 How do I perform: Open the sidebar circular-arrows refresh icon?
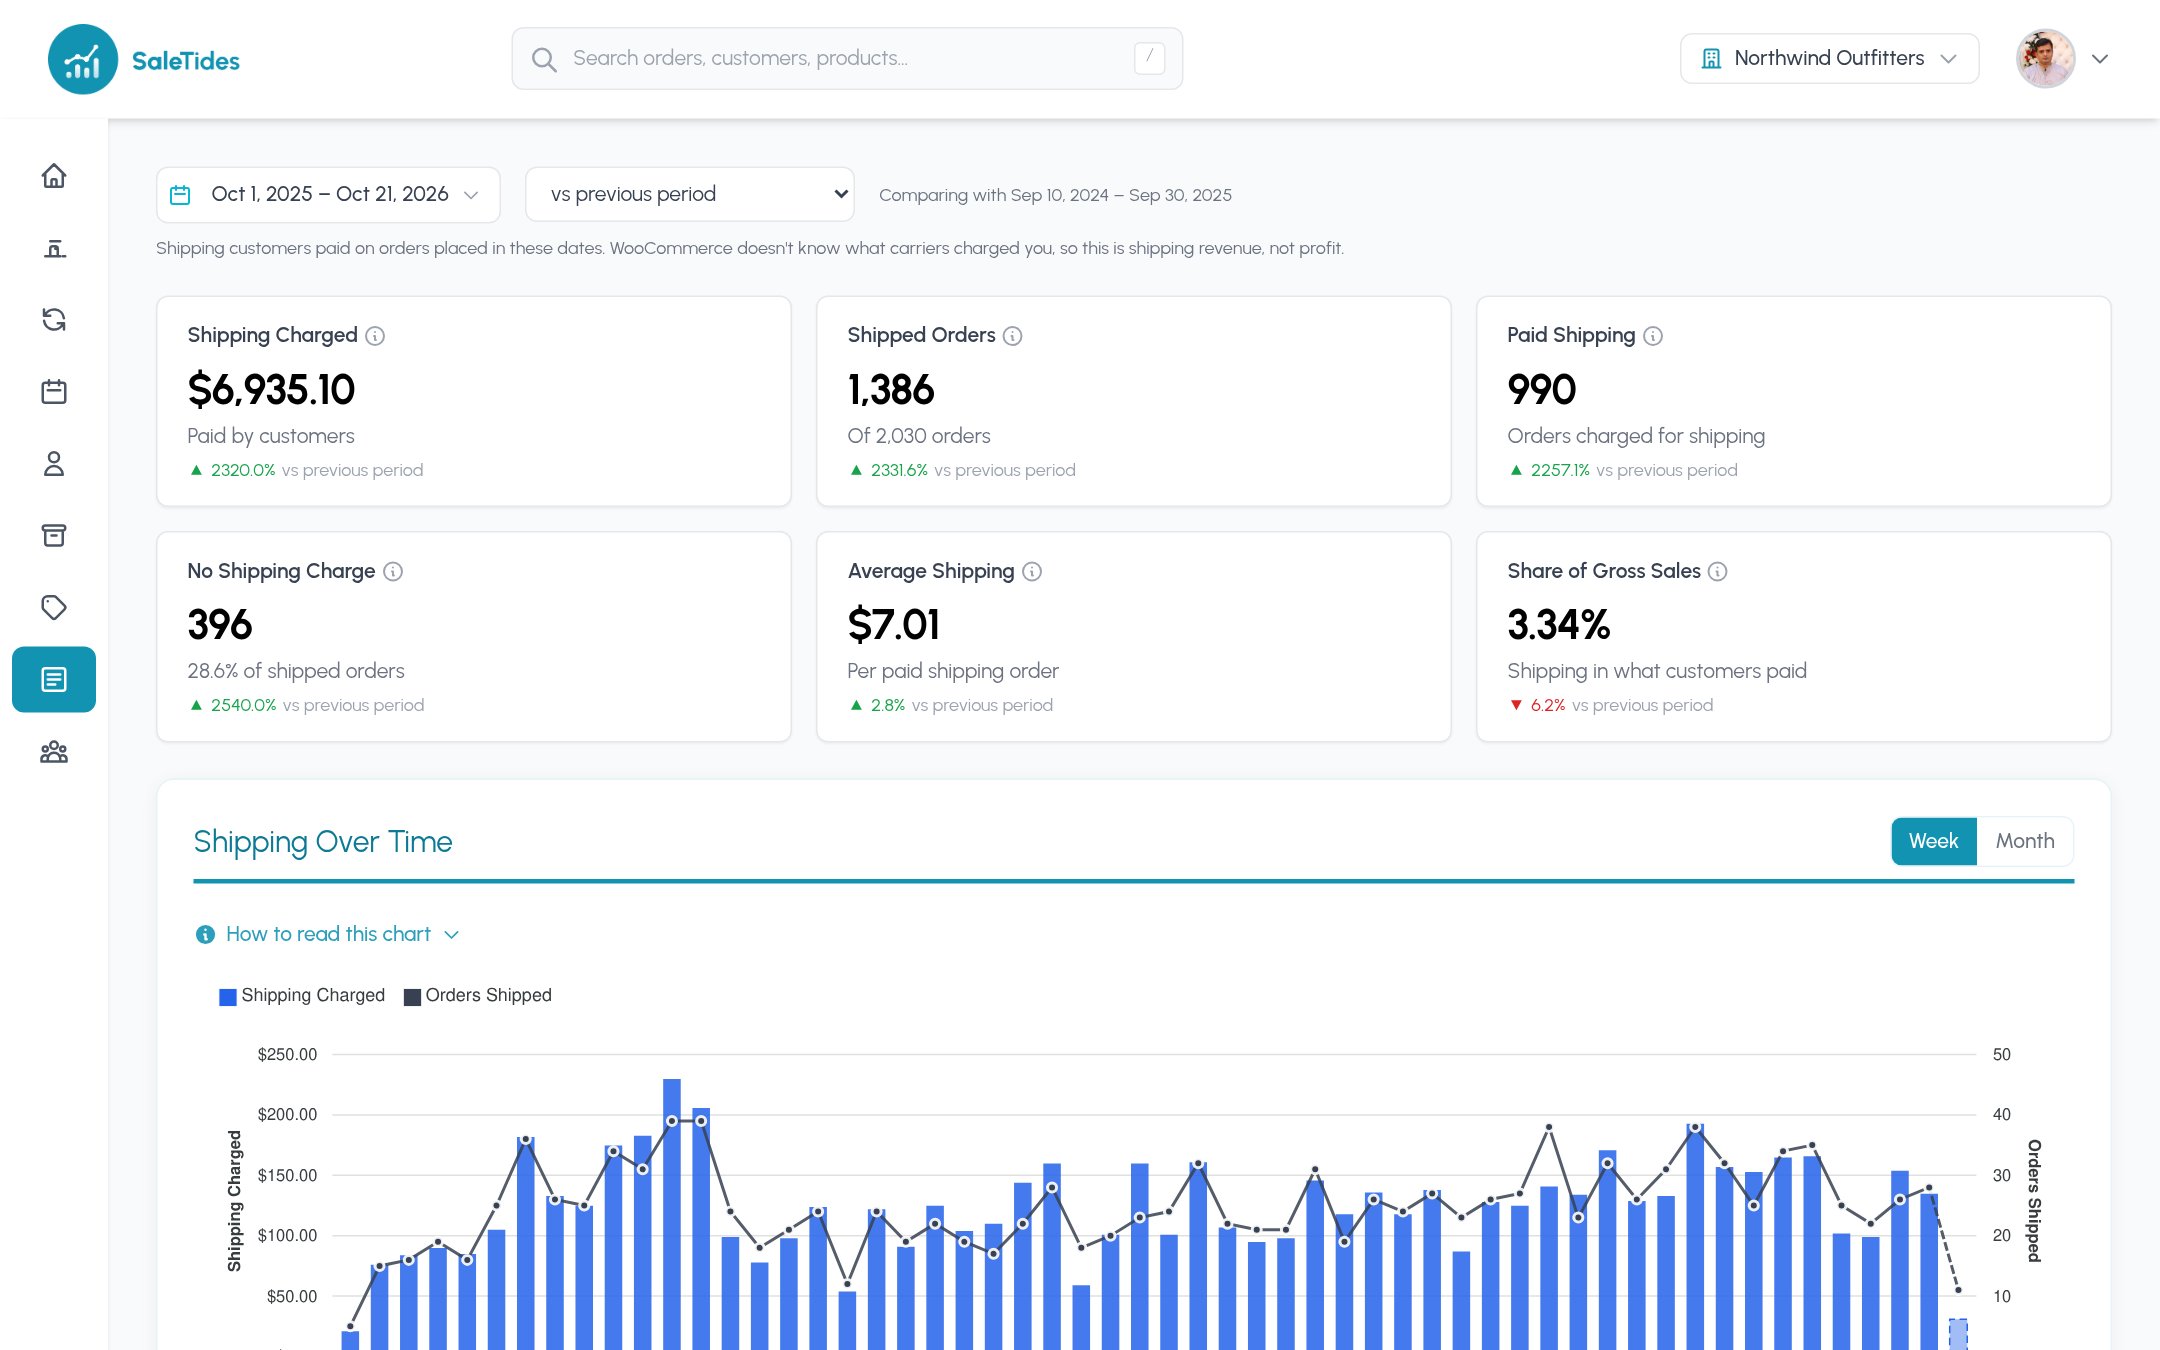point(54,320)
